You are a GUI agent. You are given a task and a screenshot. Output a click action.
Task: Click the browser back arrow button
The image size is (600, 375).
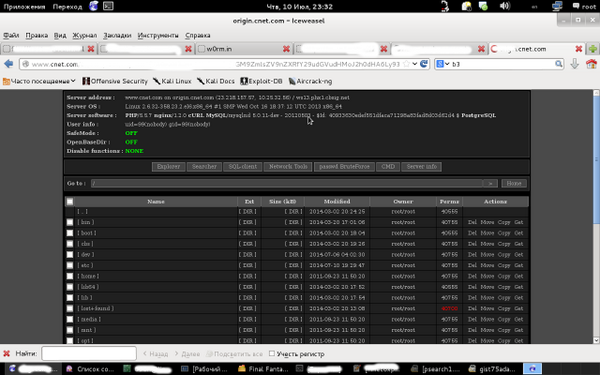pyautogui.click(x=8, y=64)
